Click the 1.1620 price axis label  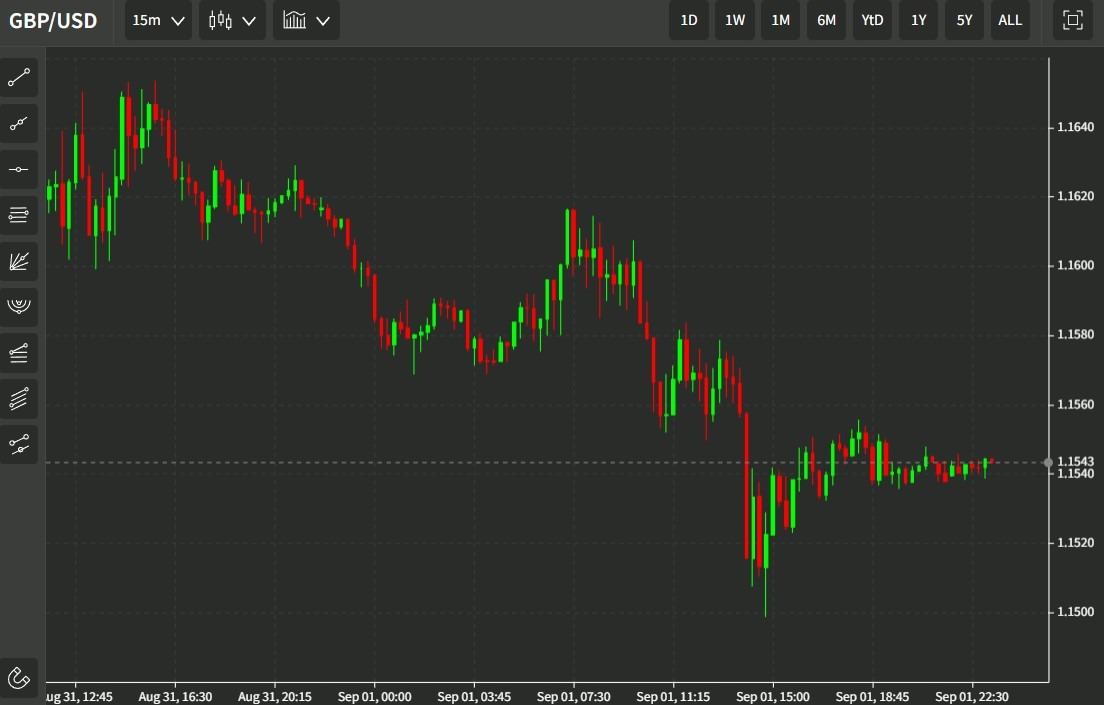(1075, 196)
